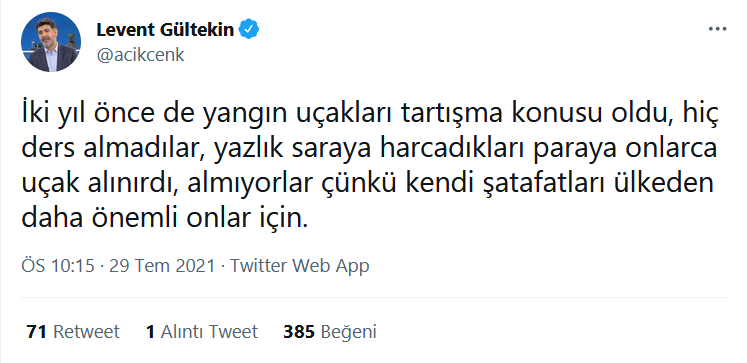Image resolution: width=747 pixels, height=363 pixels.
Task: Show the 1 Alıntı Tweet list
Action: (x=202, y=332)
